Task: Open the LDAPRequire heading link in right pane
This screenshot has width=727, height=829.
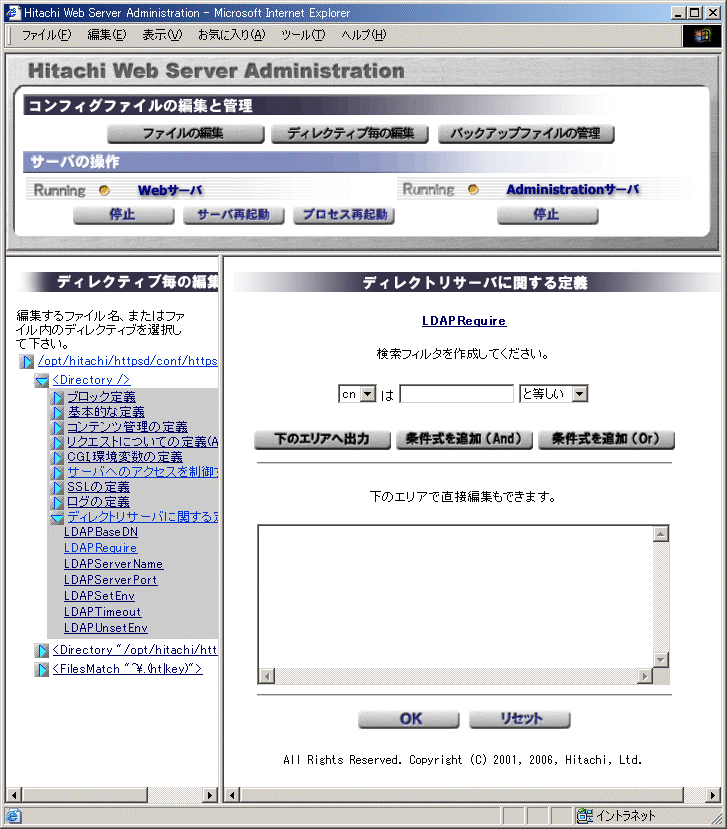Action: point(464,321)
